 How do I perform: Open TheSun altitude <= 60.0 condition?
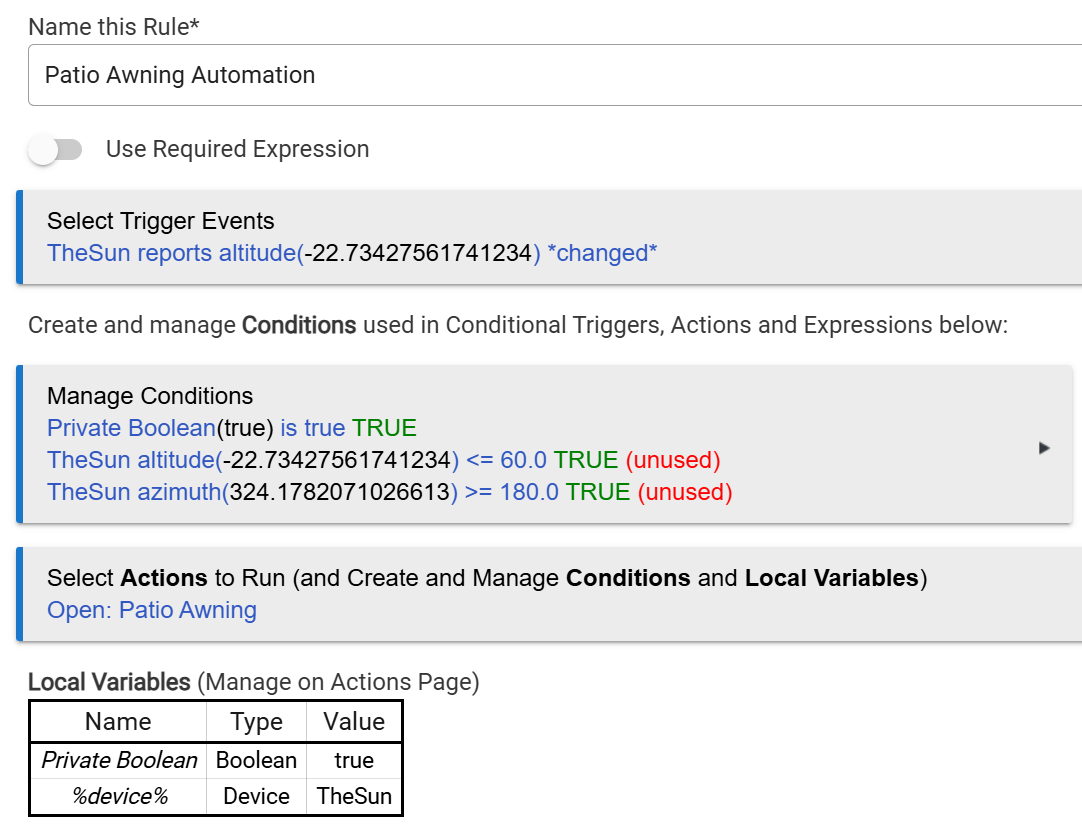[384, 459]
